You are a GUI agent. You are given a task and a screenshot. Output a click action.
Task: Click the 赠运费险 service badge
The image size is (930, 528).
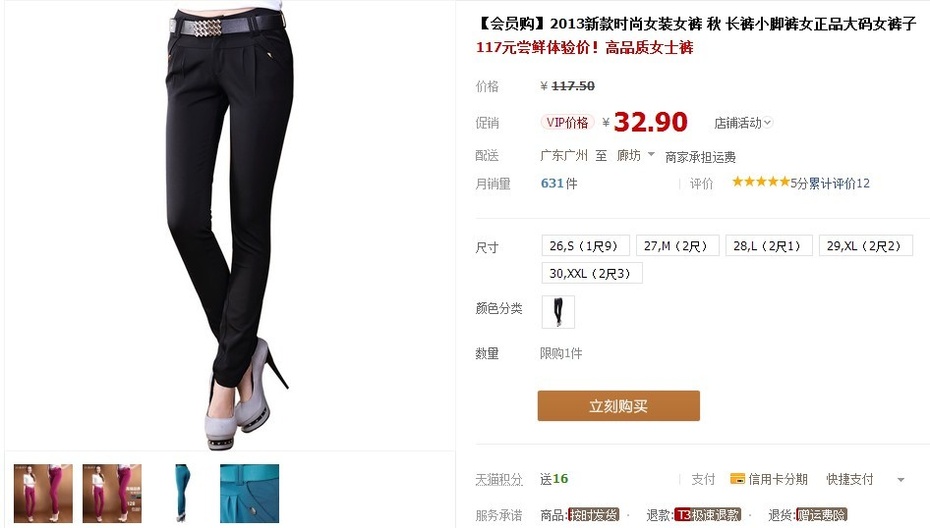click(x=821, y=514)
